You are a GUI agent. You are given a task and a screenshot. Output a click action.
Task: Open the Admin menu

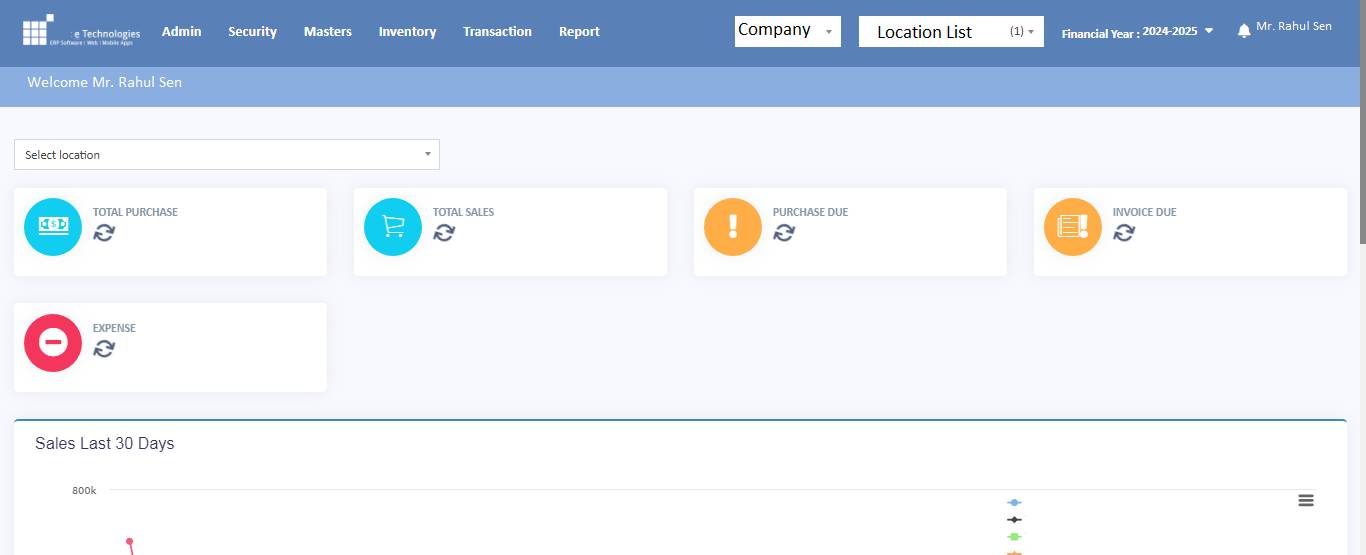coord(181,32)
